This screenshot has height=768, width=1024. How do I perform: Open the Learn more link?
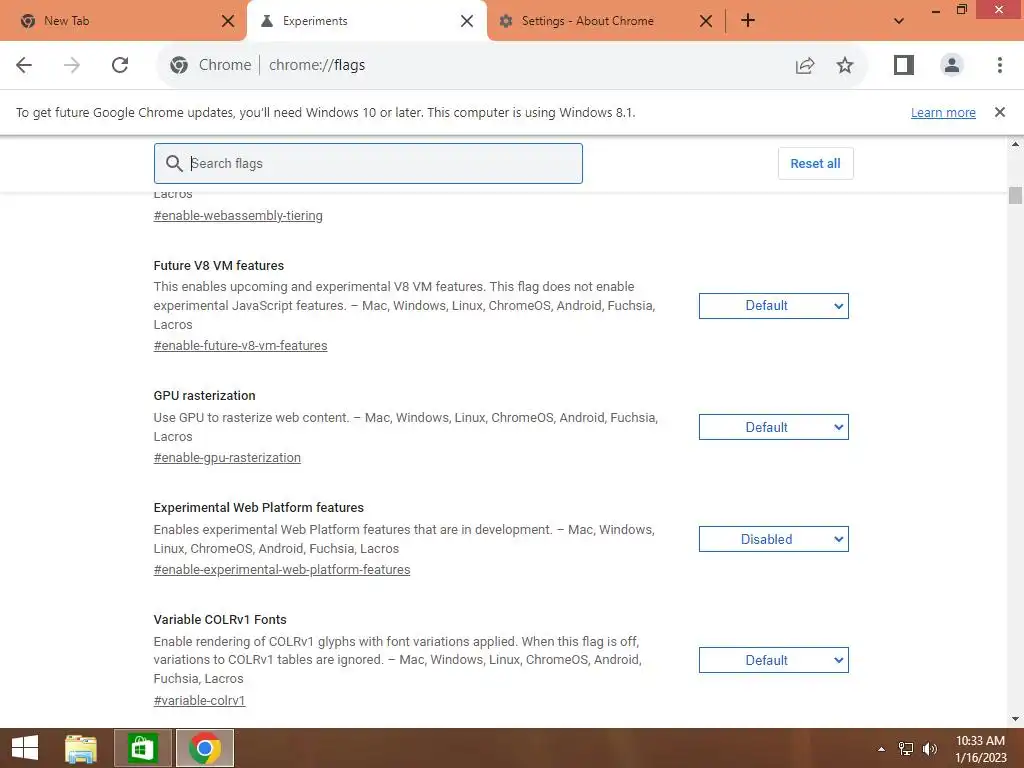pyautogui.click(x=943, y=112)
